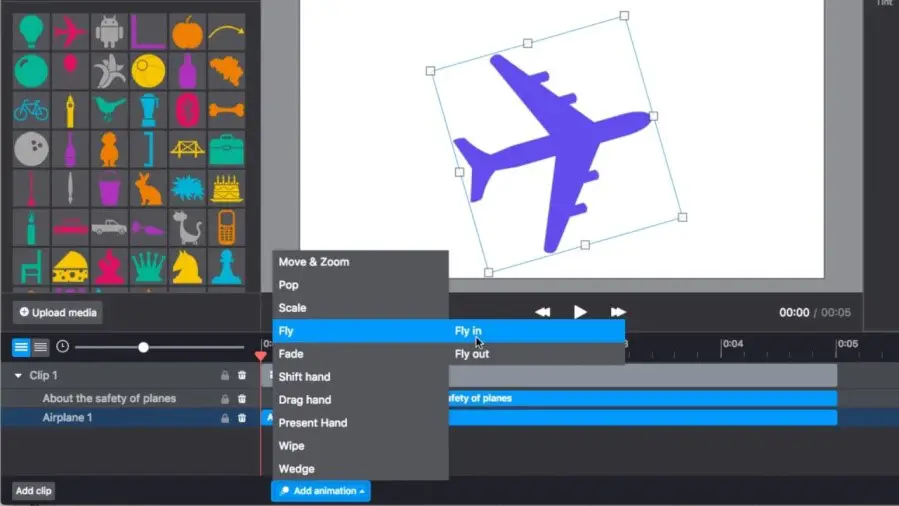
Task: Choose the gray banana graphic
Action: pyautogui.click(x=109, y=70)
